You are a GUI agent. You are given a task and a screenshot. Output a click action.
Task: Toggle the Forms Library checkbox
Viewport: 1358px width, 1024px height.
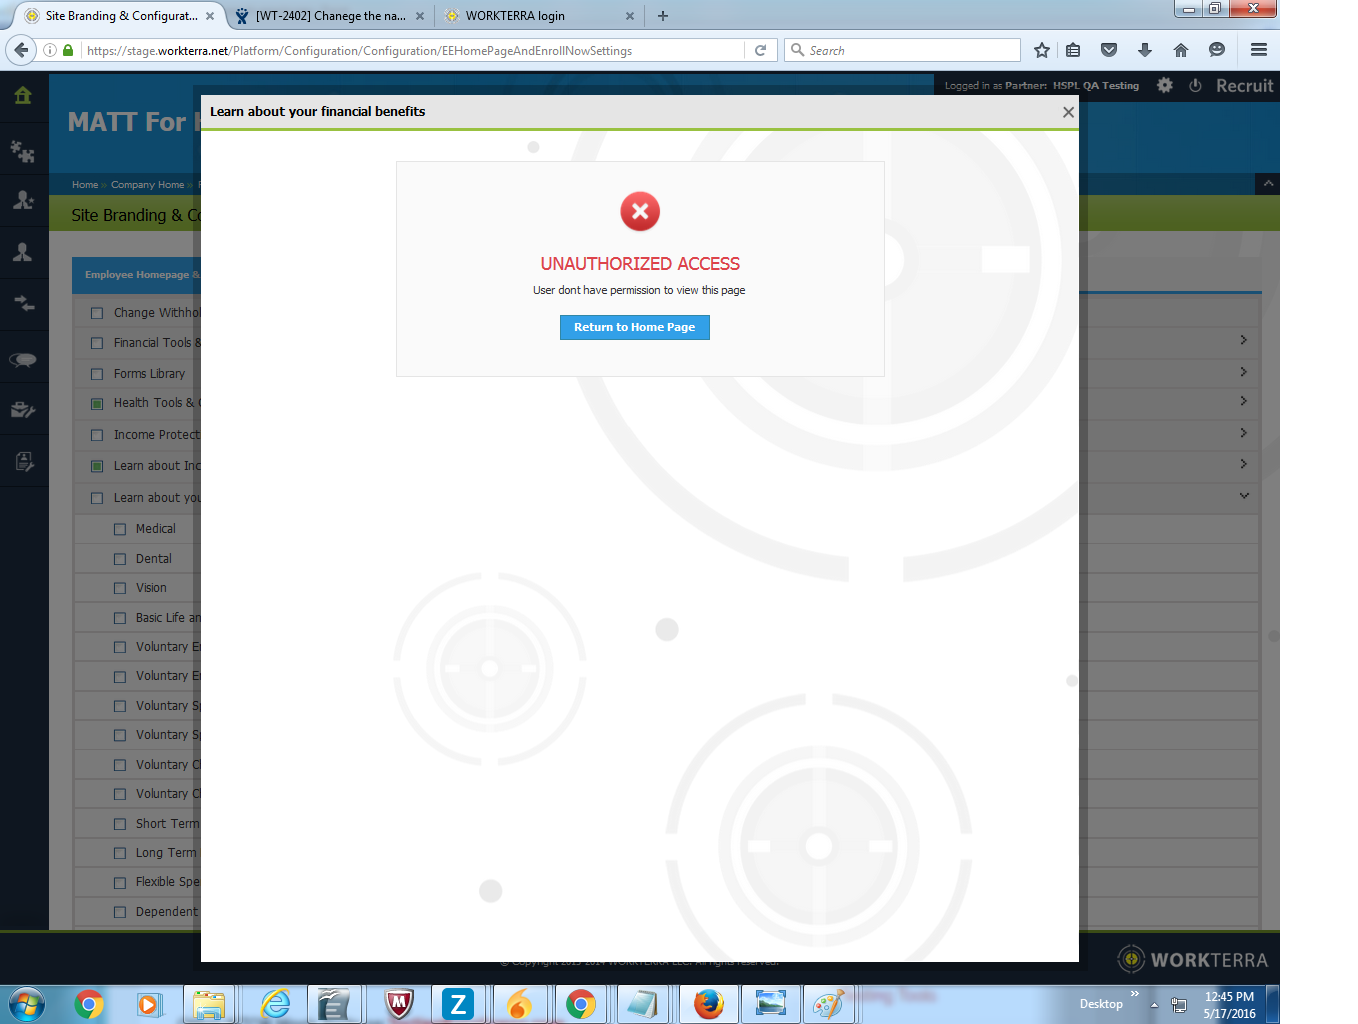(97, 374)
